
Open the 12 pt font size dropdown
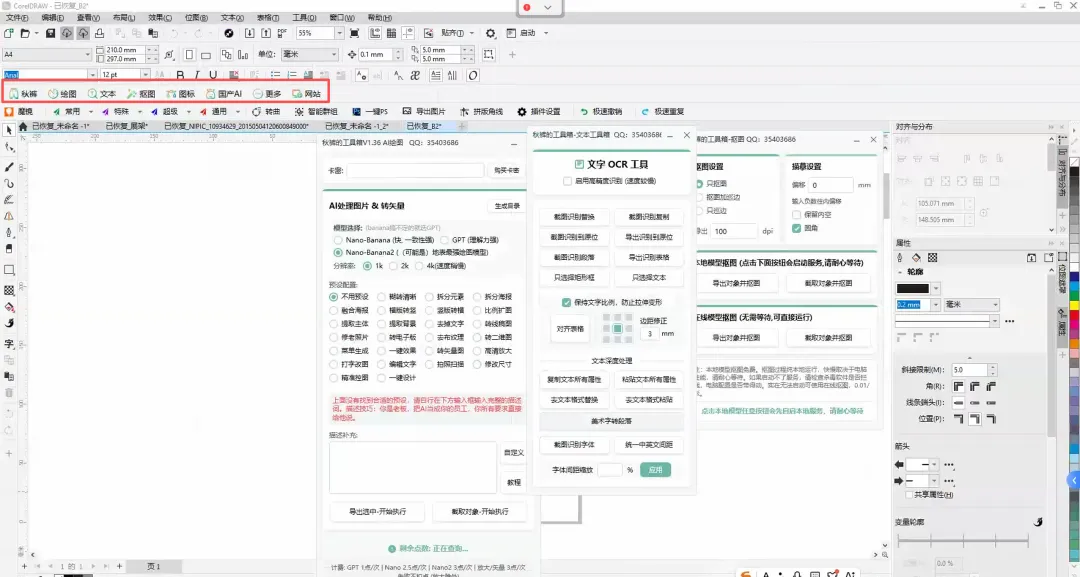point(145,75)
